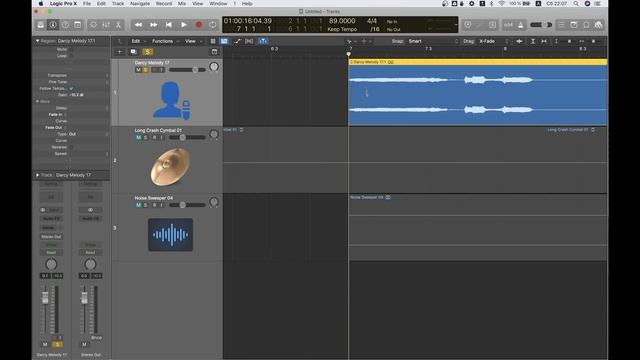Open List Editors button
640x360 pixels.
pos(562,25)
